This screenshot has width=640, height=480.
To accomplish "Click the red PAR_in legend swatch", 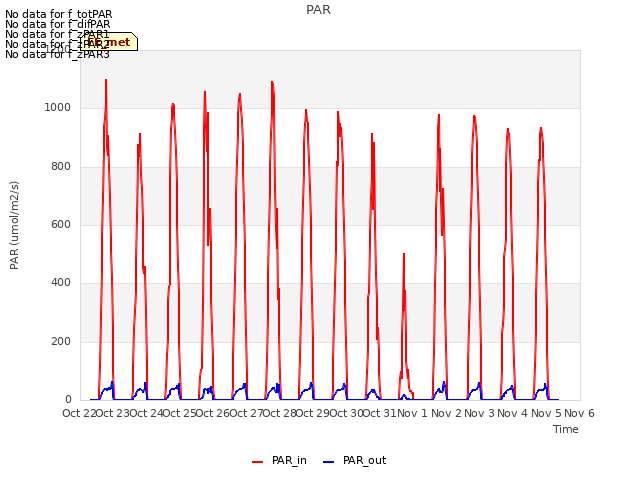I will coord(258,462).
